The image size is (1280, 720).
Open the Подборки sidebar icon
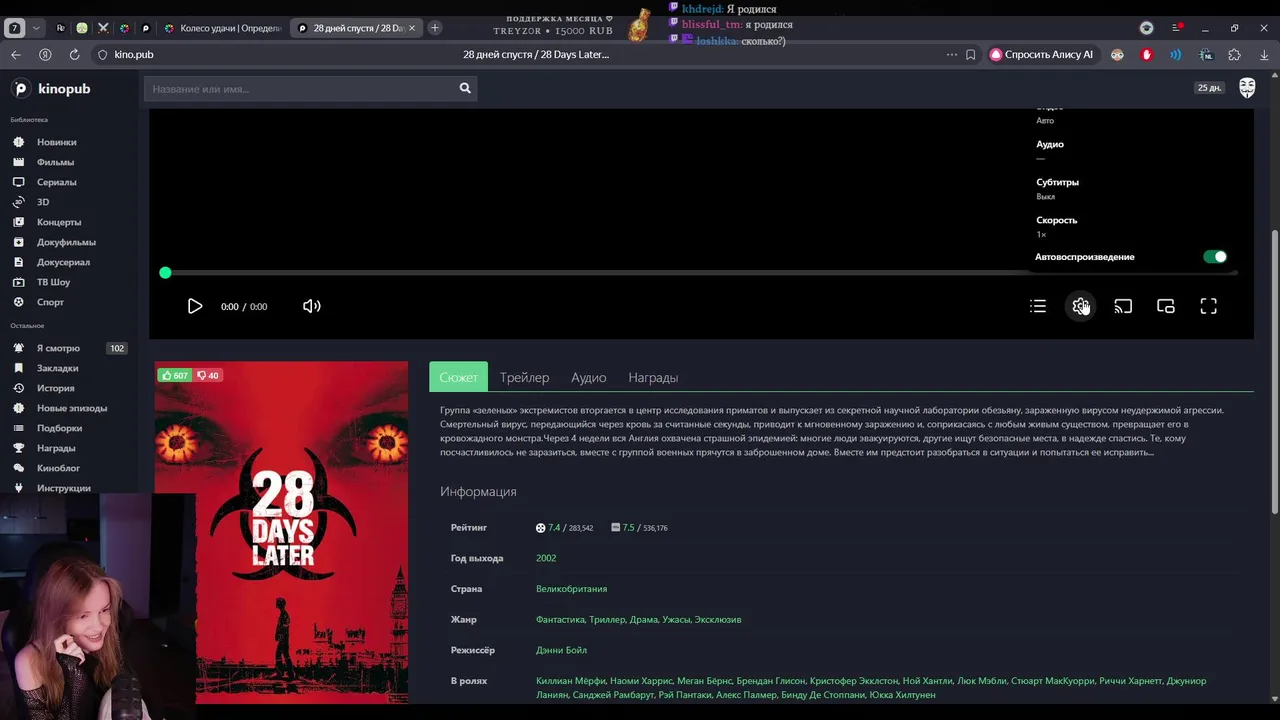pyautogui.click(x=18, y=428)
